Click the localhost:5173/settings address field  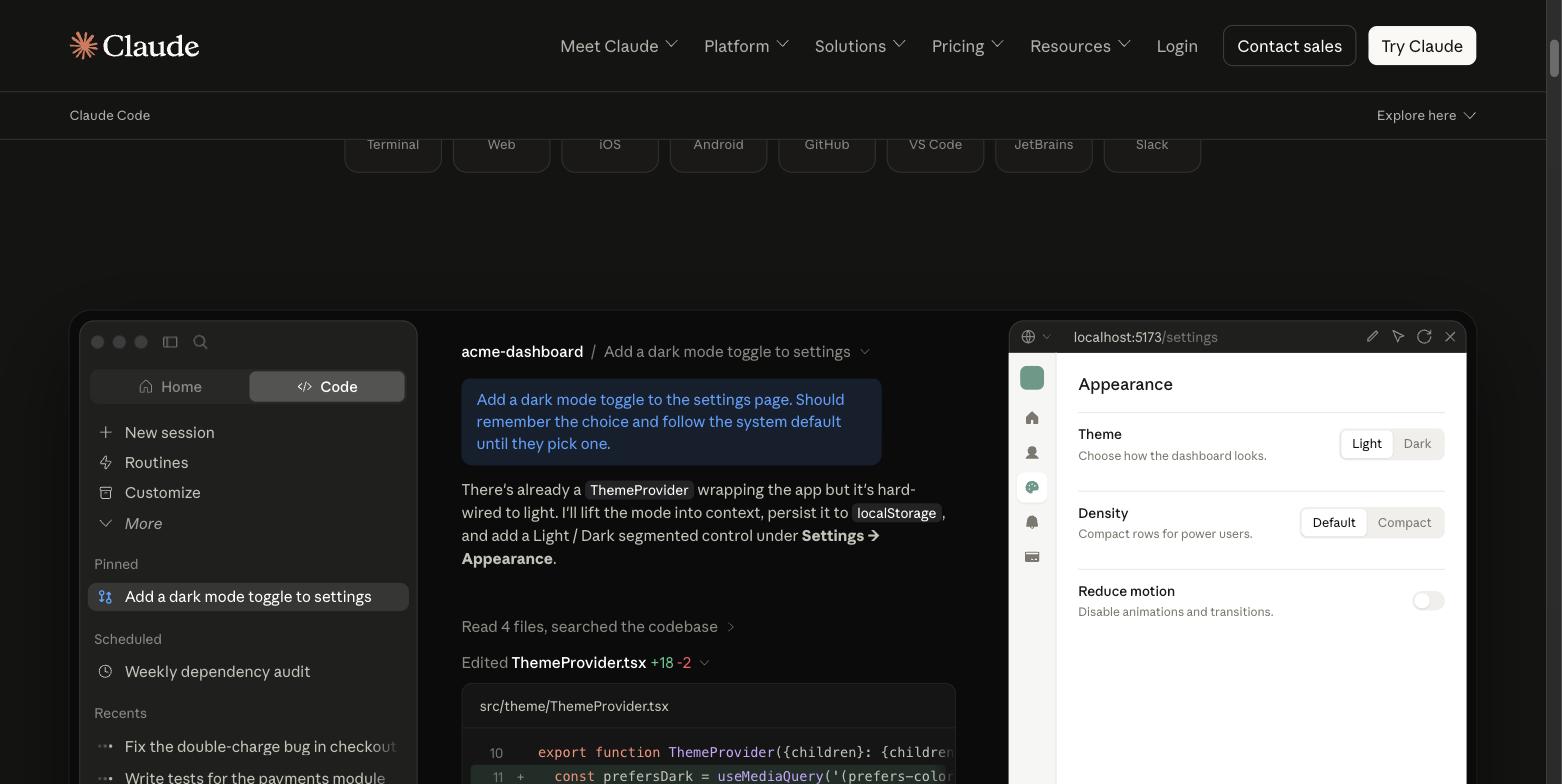(x=1145, y=337)
